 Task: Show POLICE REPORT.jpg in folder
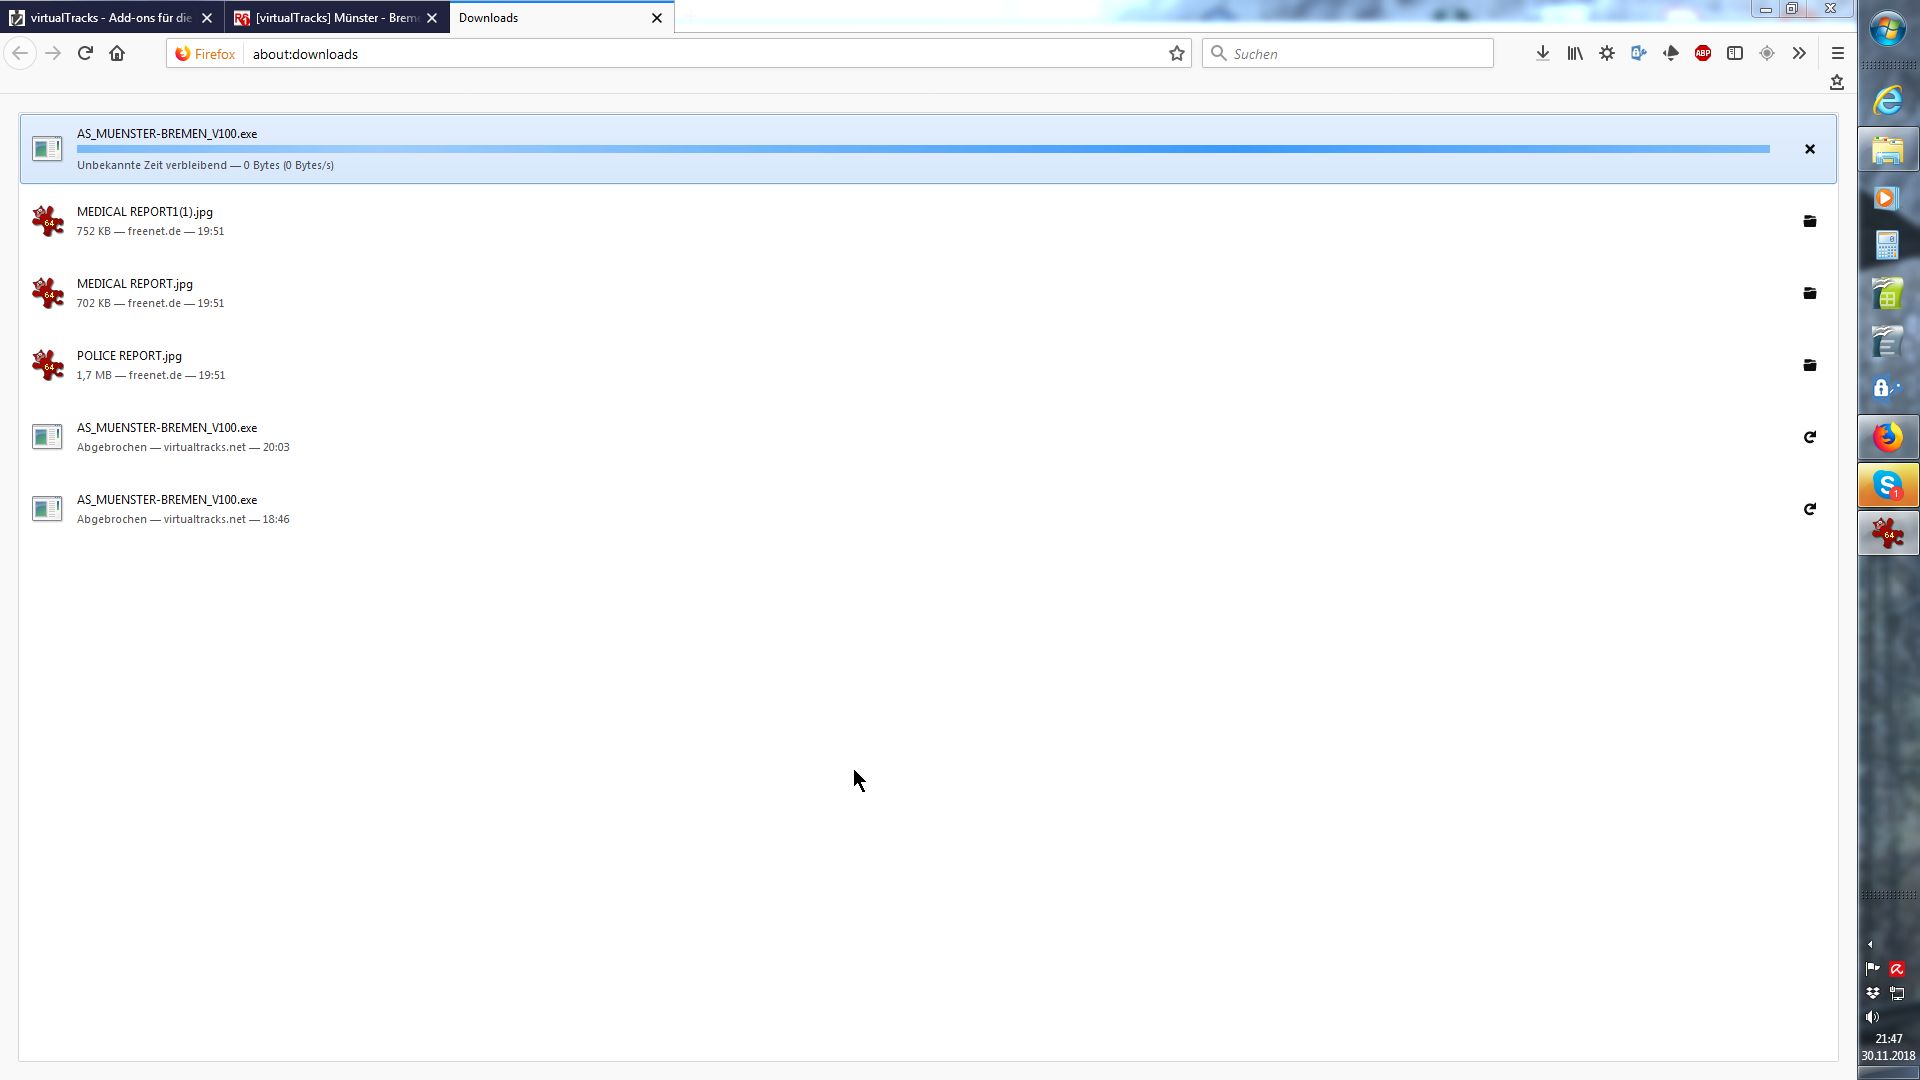pos(1809,365)
